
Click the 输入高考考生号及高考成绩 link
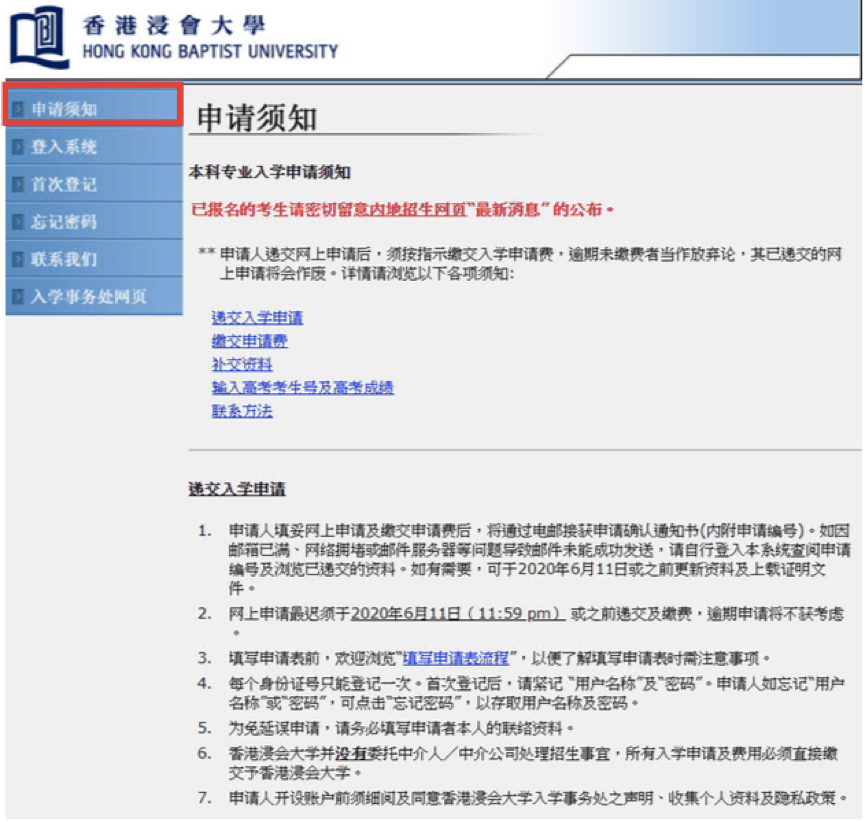tap(302, 387)
